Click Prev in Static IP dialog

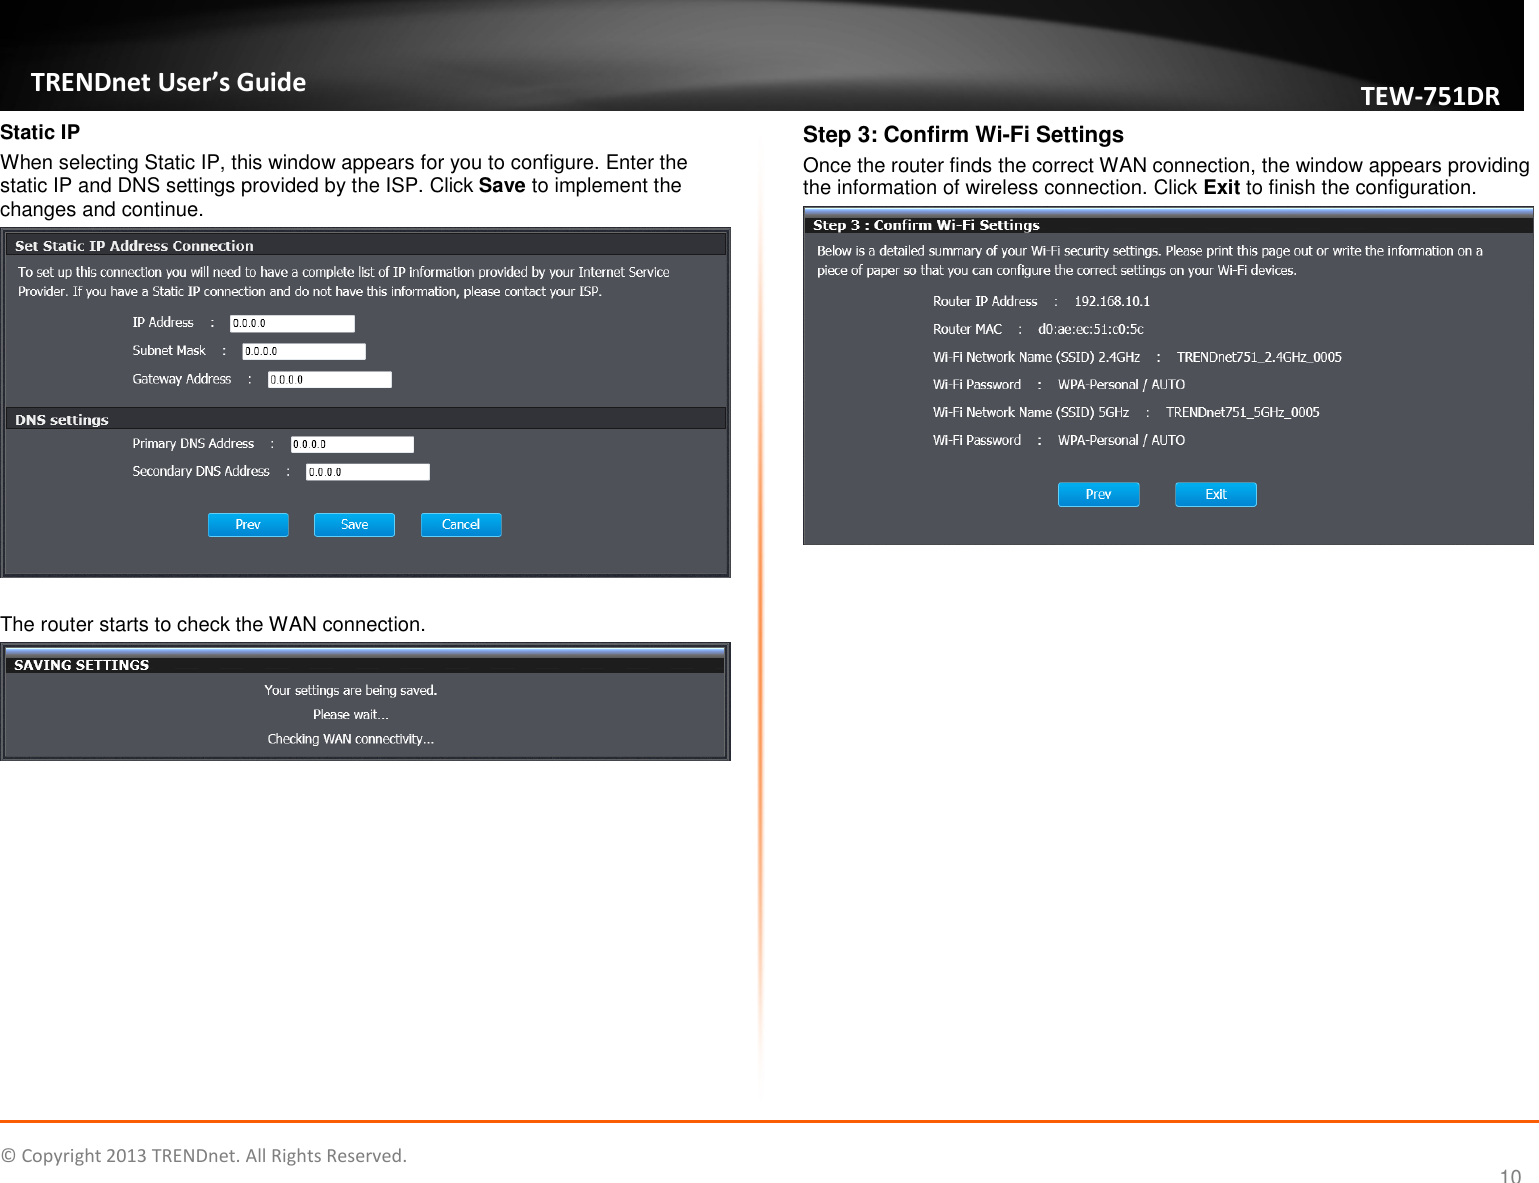pyautogui.click(x=248, y=525)
